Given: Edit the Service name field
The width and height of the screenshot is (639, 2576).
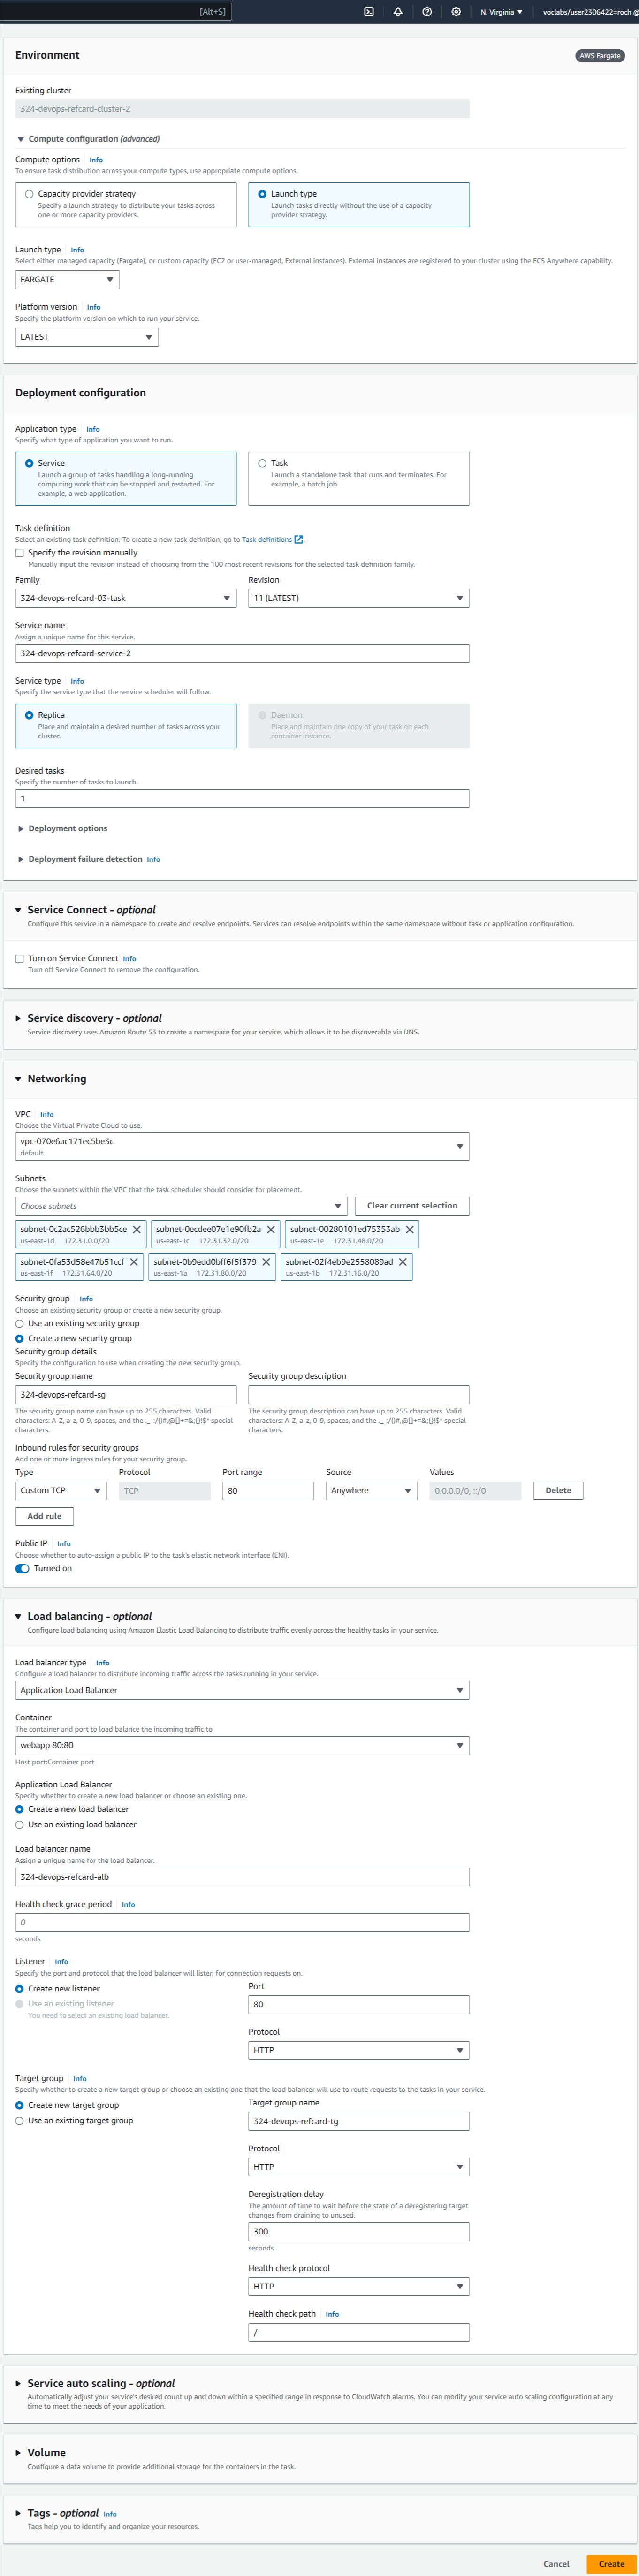Looking at the screenshot, I should [242, 653].
